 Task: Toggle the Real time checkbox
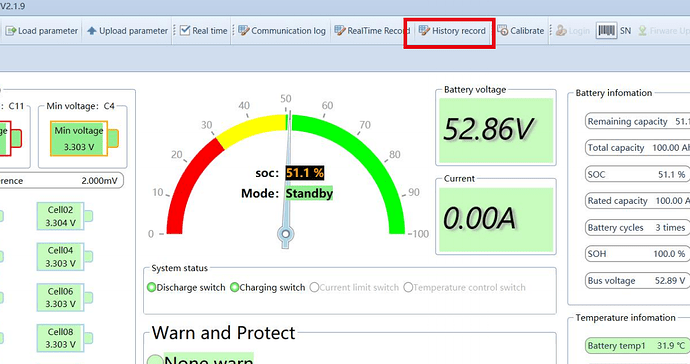pos(185,30)
